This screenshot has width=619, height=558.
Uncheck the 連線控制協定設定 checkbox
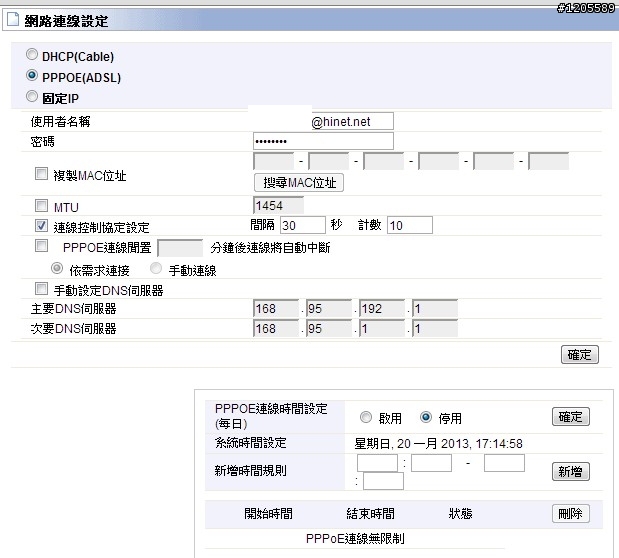point(41,225)
